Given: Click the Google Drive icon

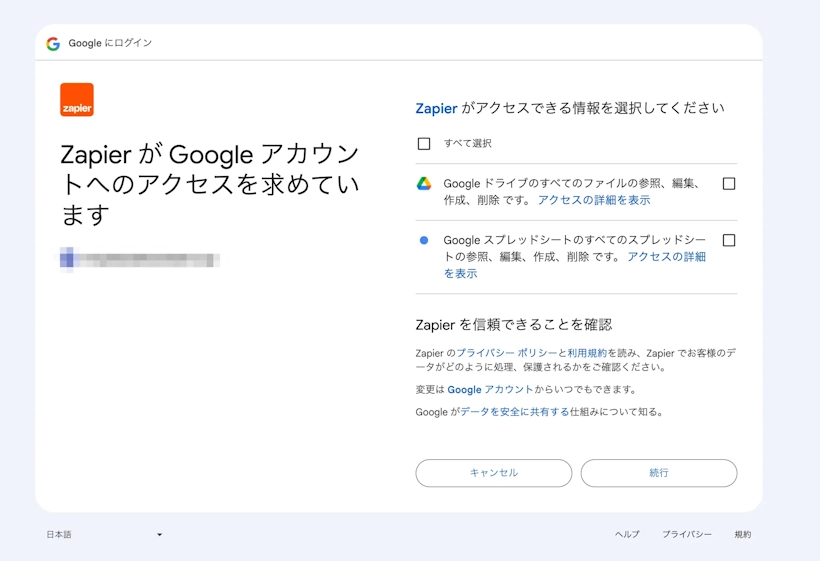Looking at the screenshot, I should 424,184.
